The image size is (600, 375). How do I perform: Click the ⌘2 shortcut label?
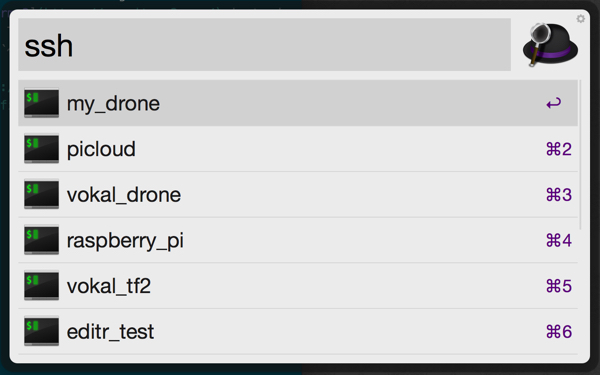[x=559, y=149]
